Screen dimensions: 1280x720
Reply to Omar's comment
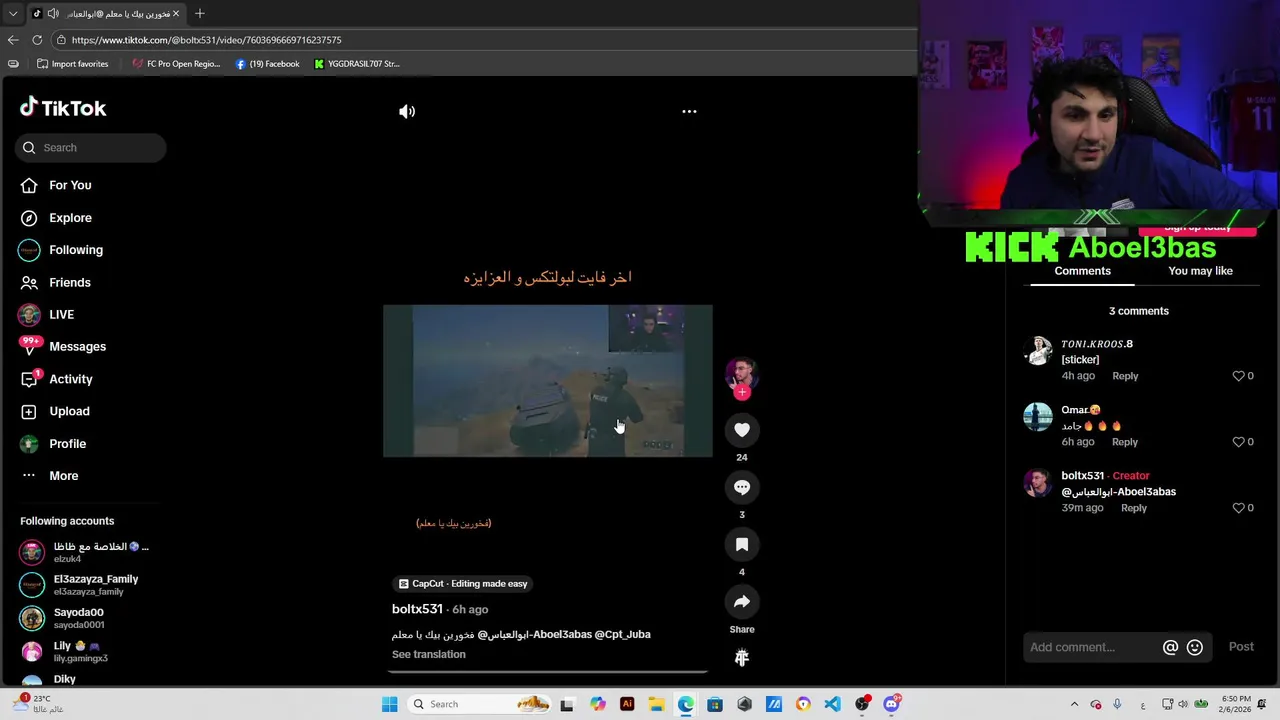[x=1125, y=442]
